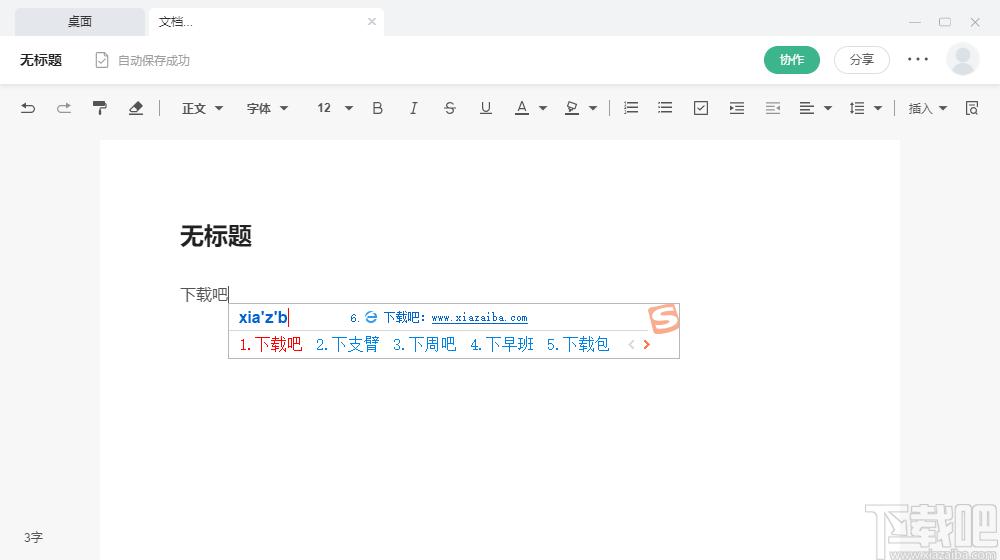Screen dimensions: 1000x560
Task: Click the 3字 word count
Action: (x=33, y=538)
